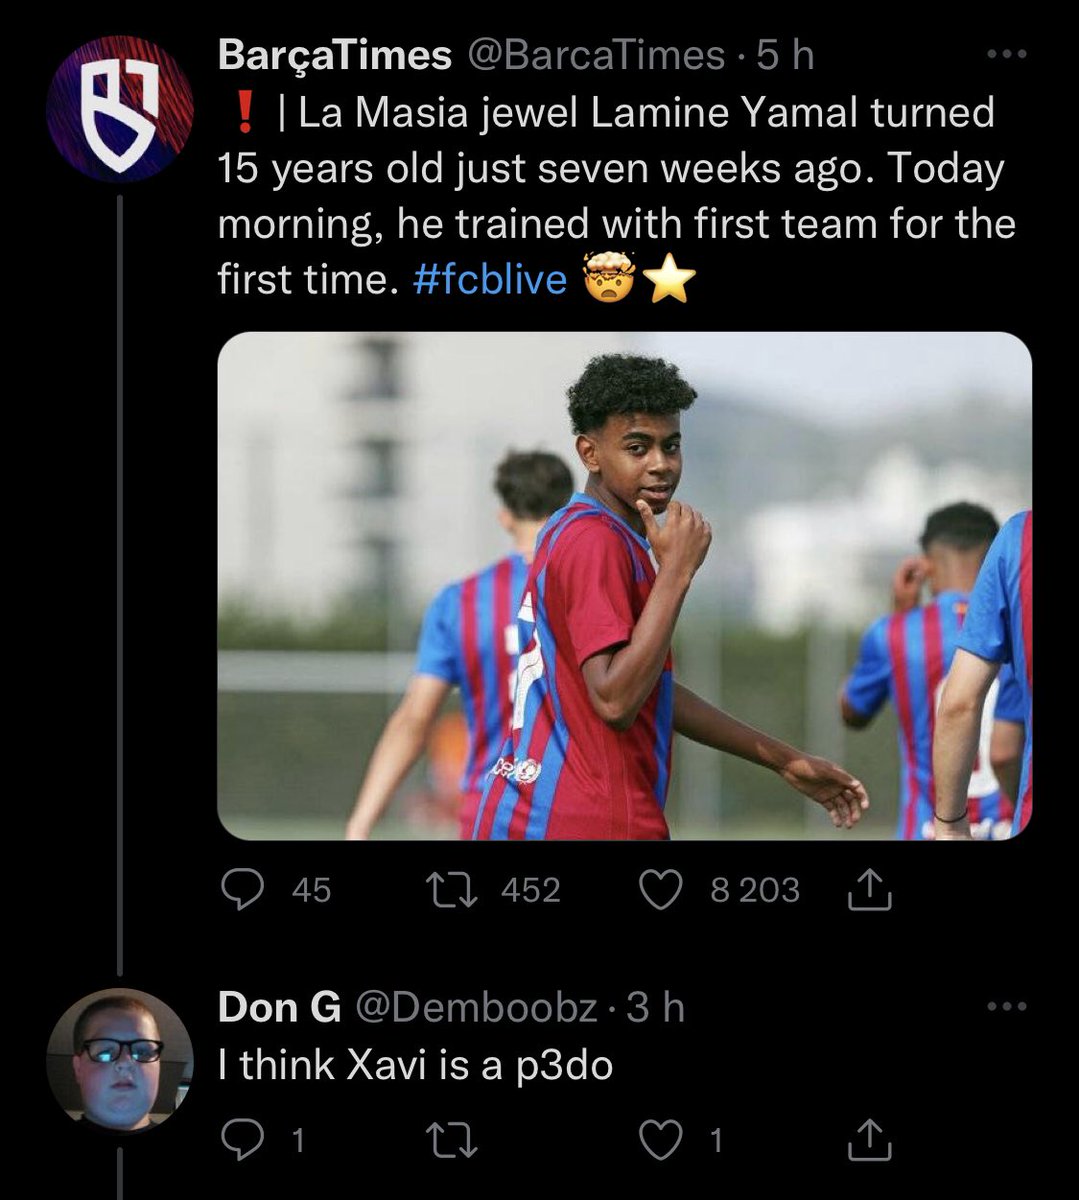Reply to the BarçaTimes tweet
The image size is (1079, 1200).
(241, 889)
